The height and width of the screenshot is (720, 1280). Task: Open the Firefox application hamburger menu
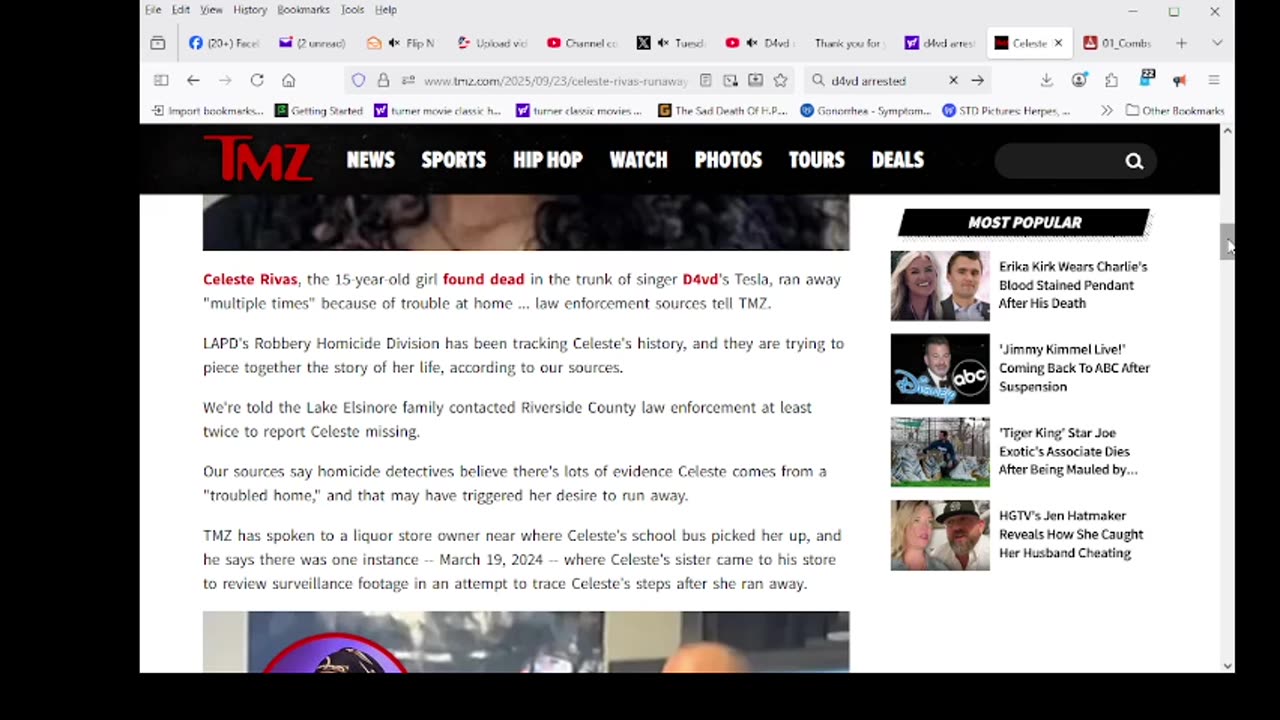[1214, 80]
